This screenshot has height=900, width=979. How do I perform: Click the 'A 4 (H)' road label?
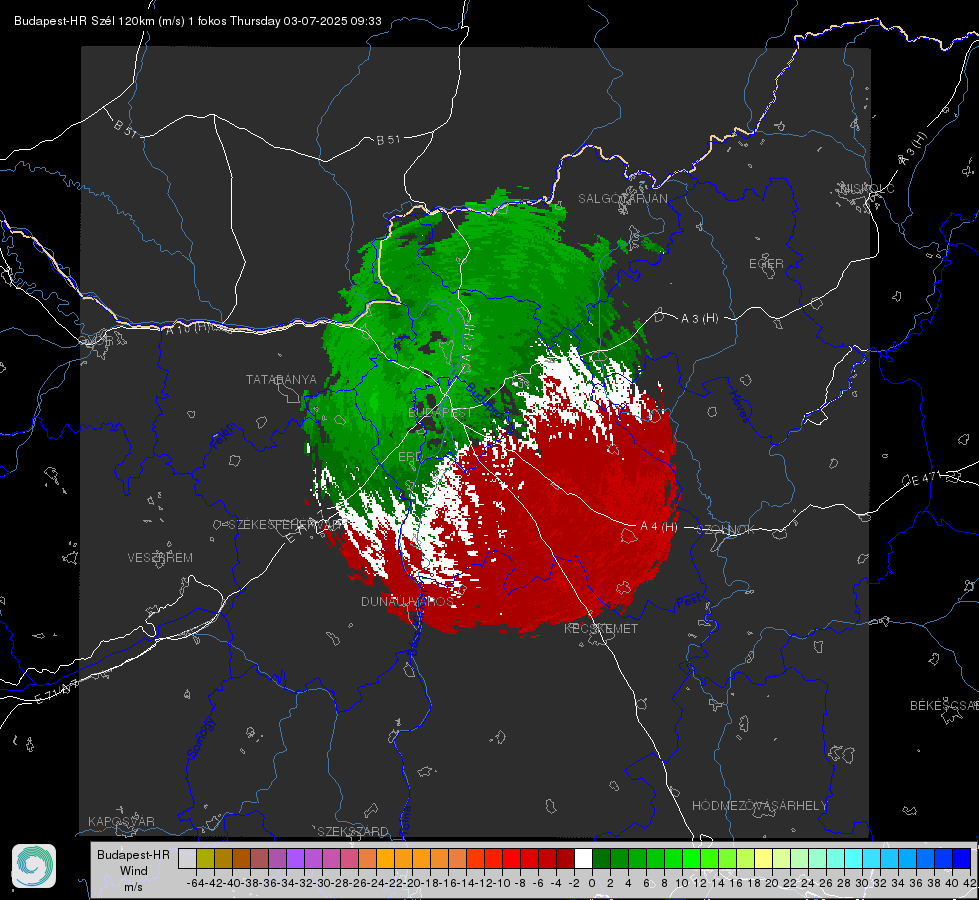659,527
